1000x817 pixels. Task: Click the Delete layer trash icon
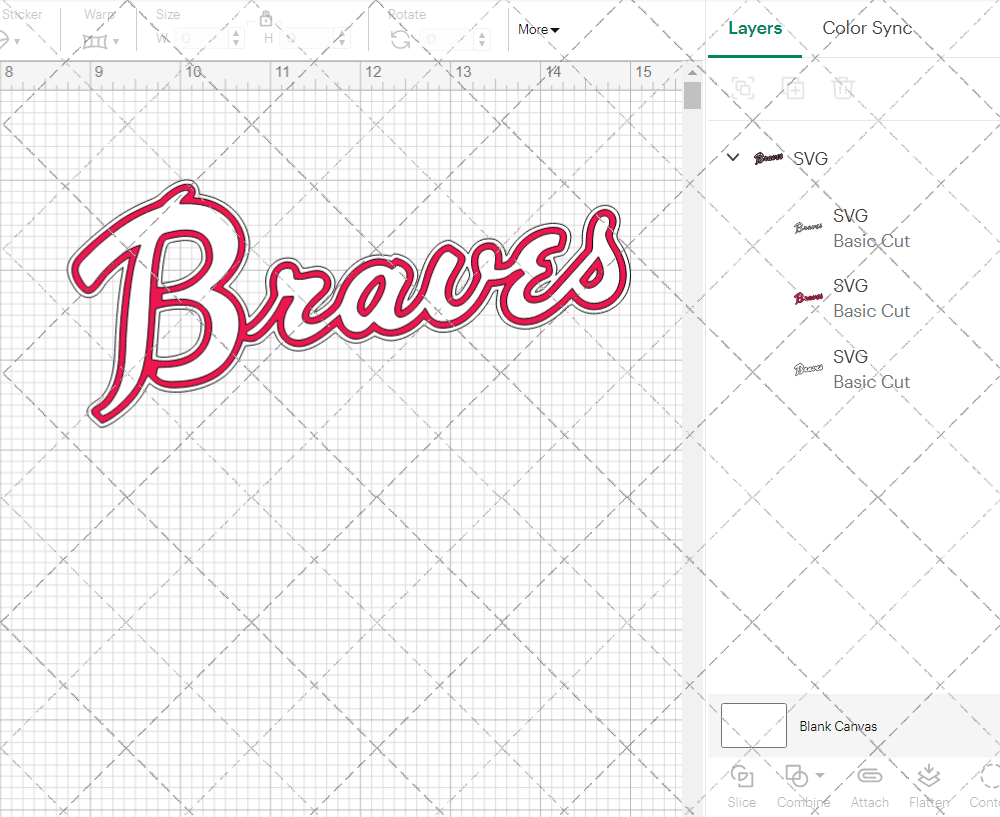tap(843, 87)
